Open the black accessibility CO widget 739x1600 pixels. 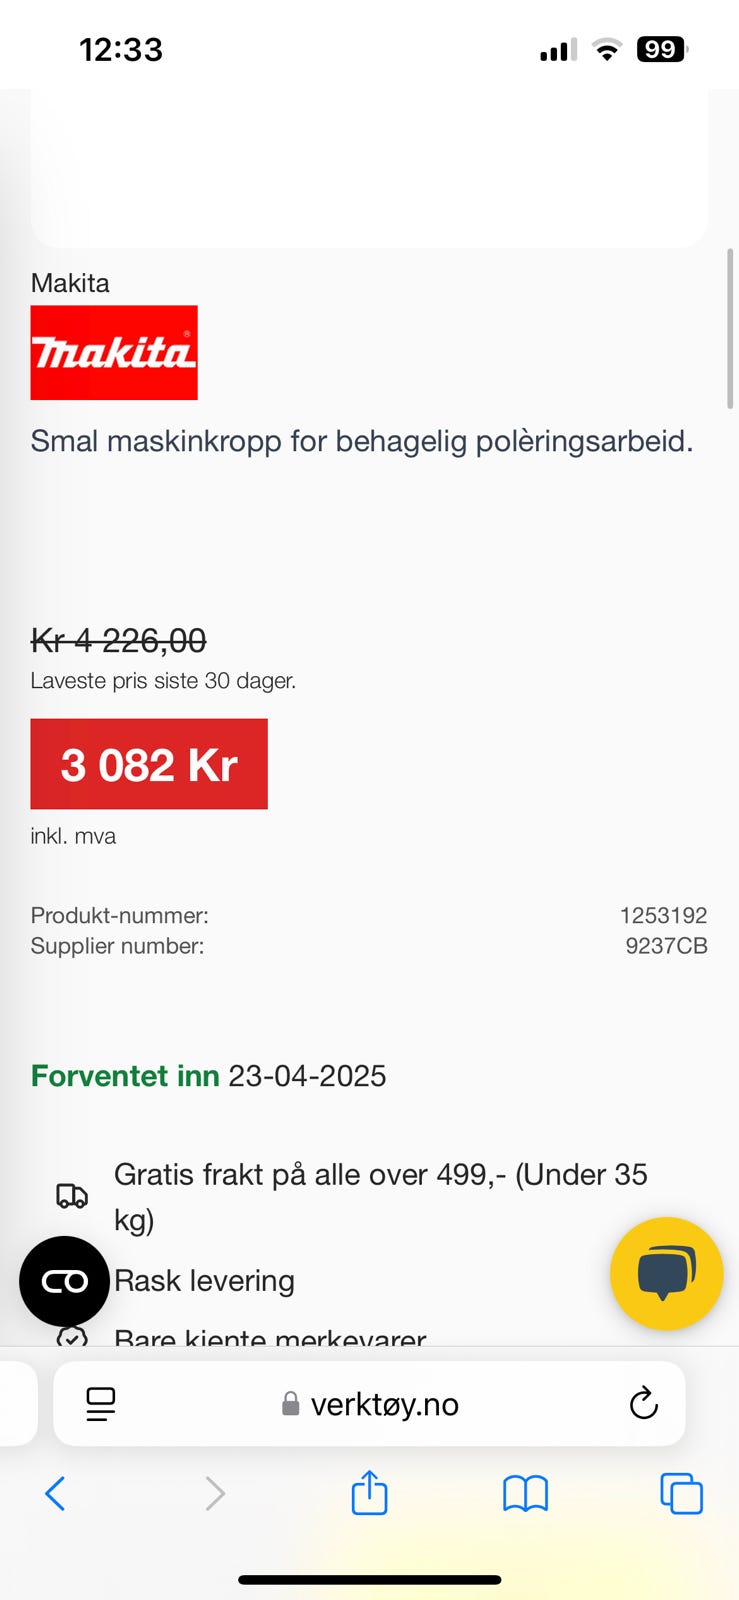coord(64,1281)
